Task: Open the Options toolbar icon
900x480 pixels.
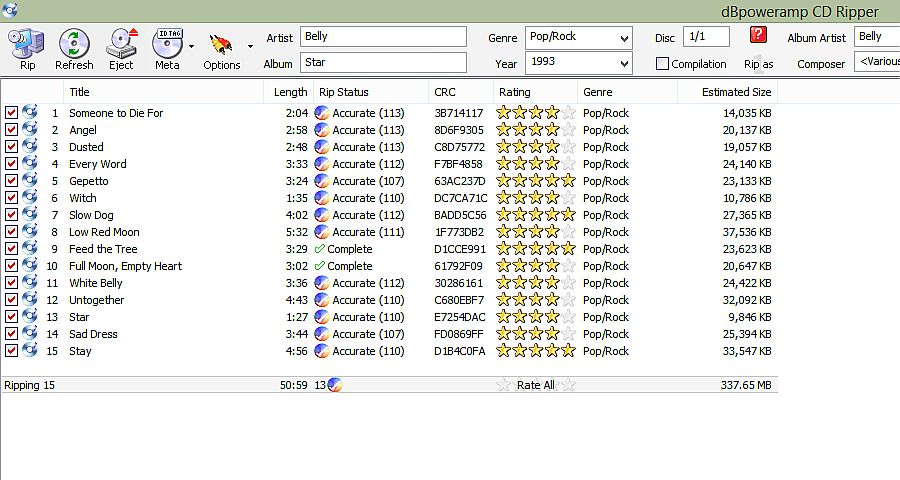Action: click(221, 45)
